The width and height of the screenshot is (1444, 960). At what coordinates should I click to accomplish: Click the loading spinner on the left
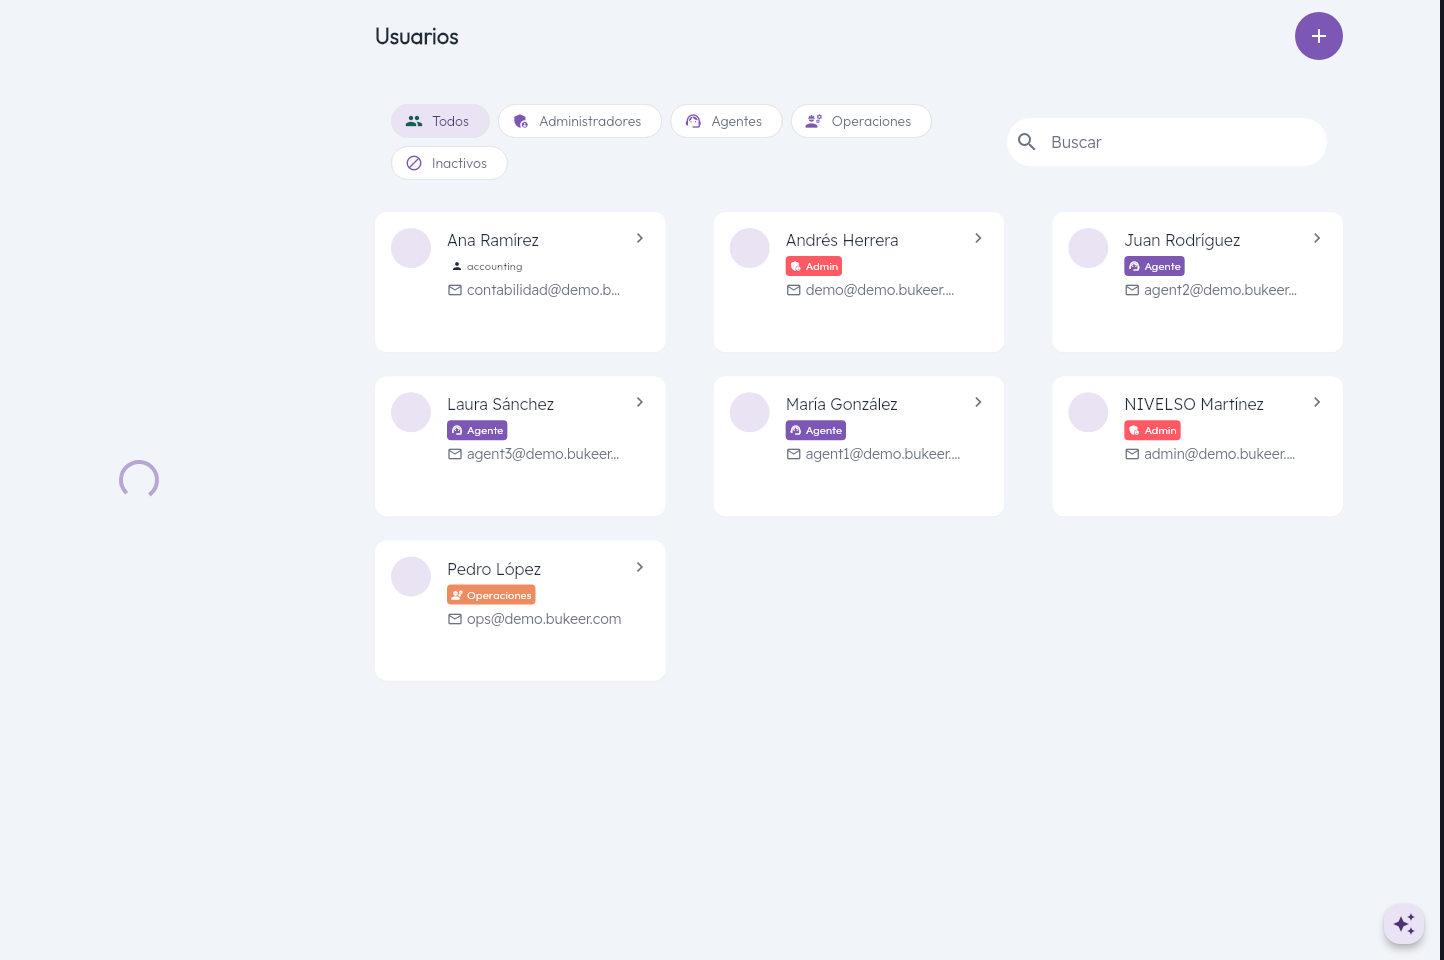coord(138,479)
